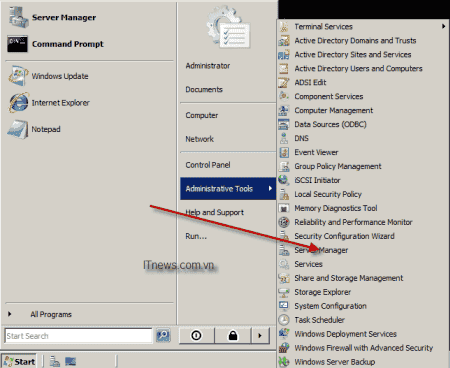Viewport: 450px width, 368px height.
Task: Click the user account picture at top
Action: pos(228,27)
